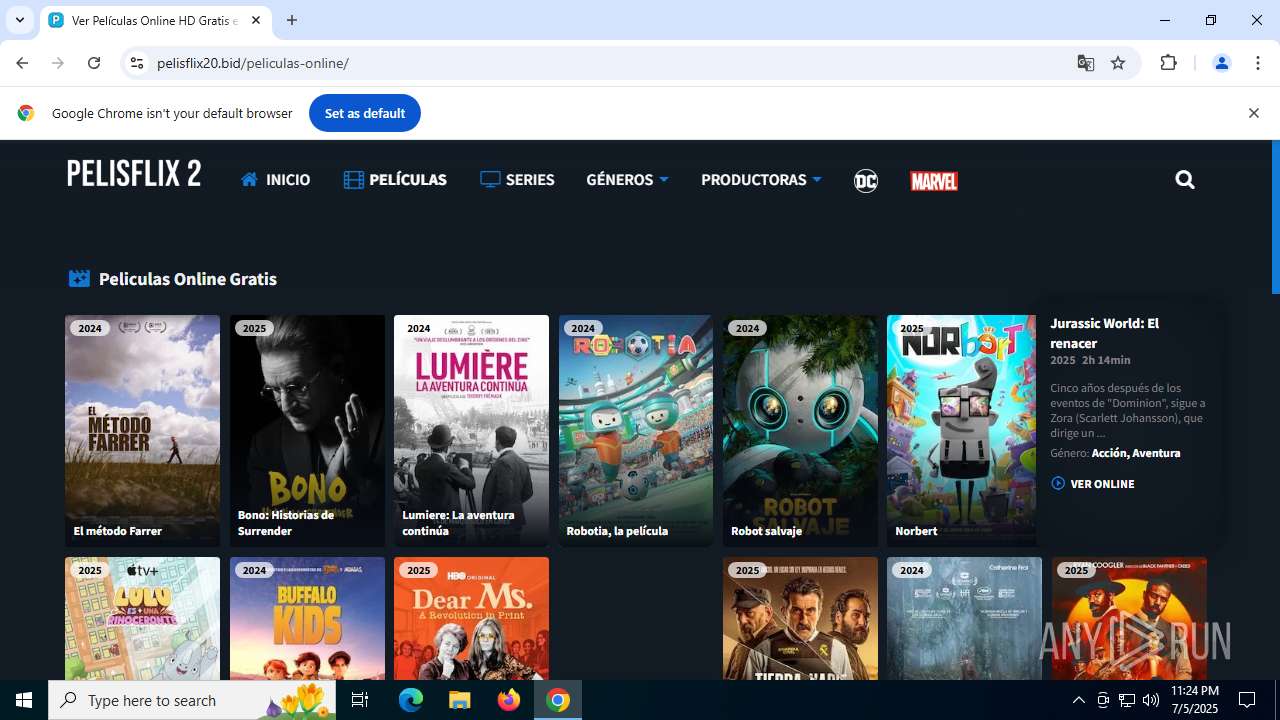Open the volume control tray icon

click(1151, 700)
